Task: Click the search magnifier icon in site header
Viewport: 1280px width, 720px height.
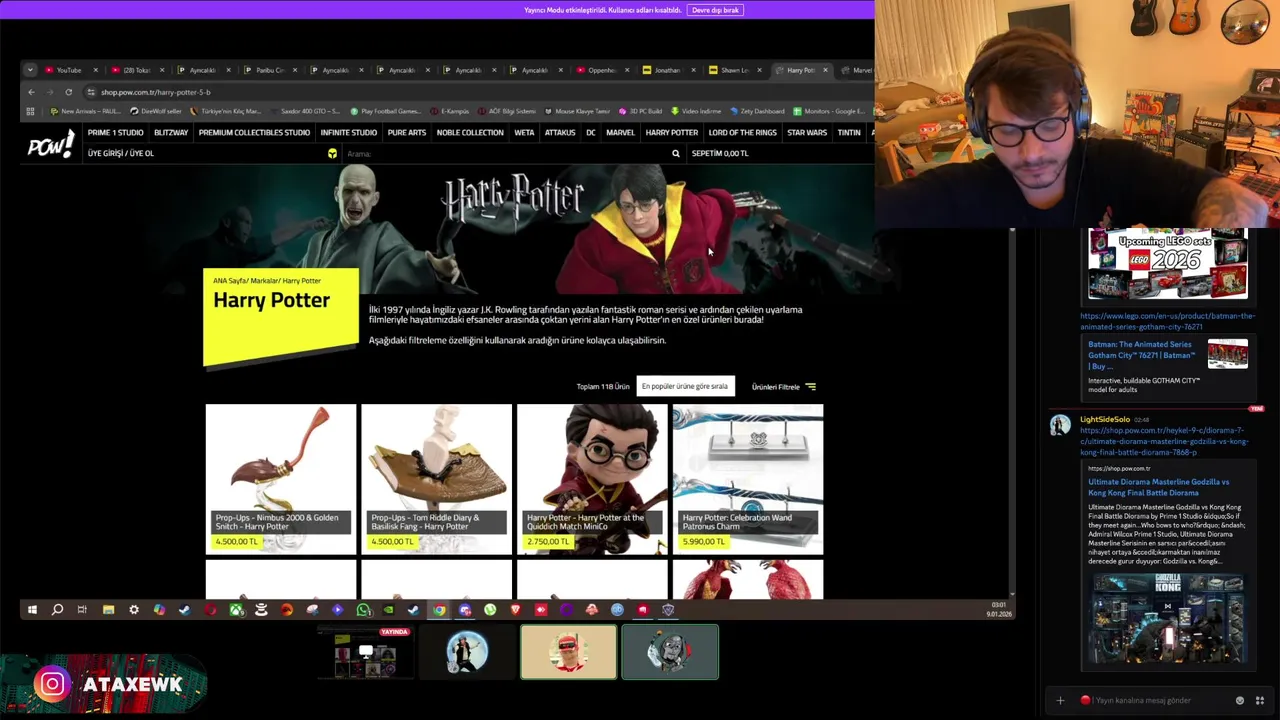Action: click(x=676, y=153)
